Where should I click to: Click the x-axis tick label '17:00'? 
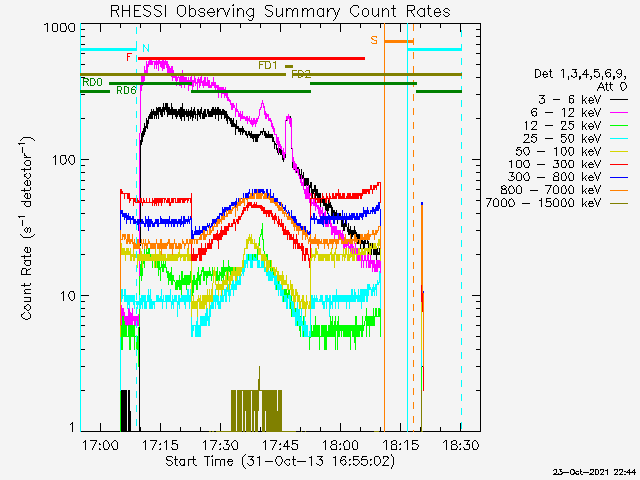[100, 445]
